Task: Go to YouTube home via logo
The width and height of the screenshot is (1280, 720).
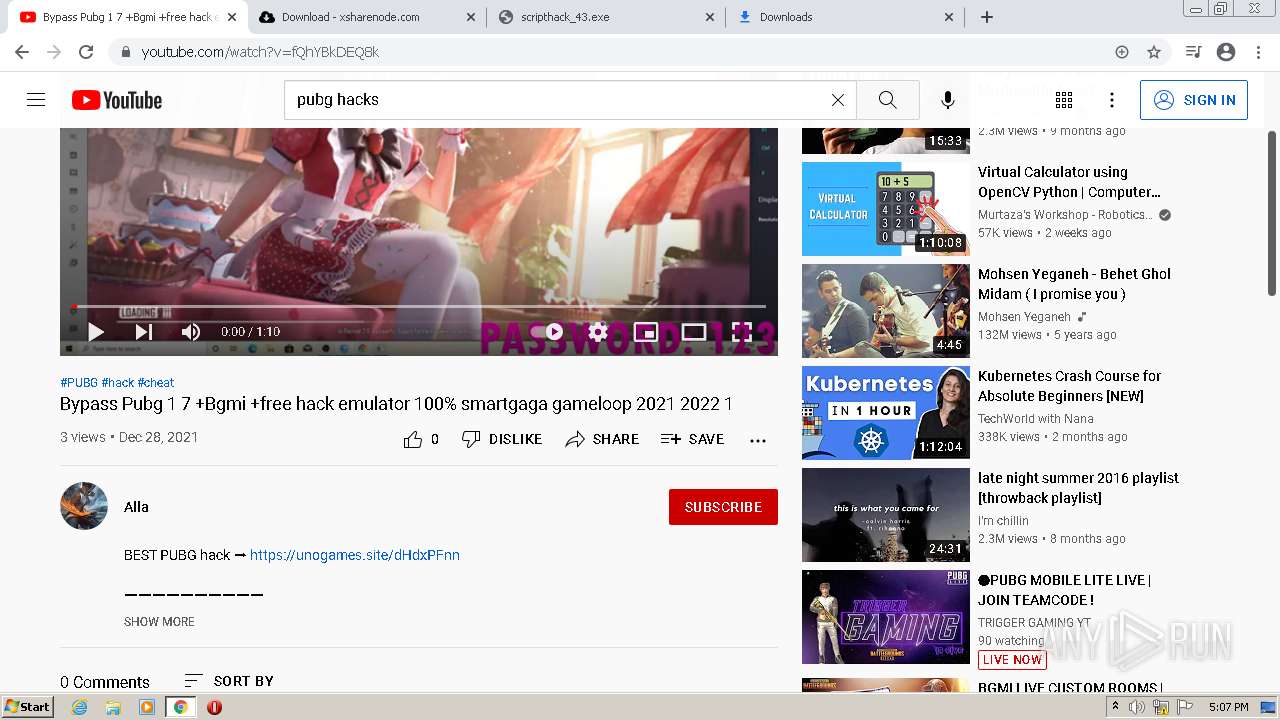Action: [x=117, y=100]
